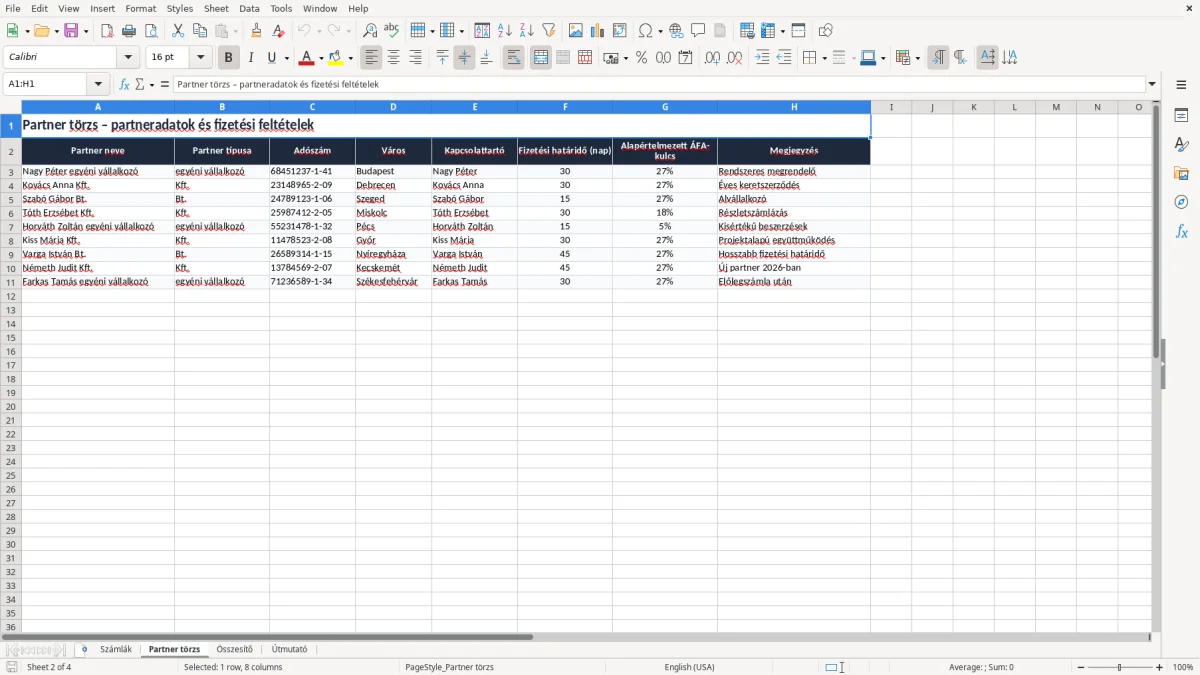Open the background color dropdown arrow
The height and width of the screenshot is (675, 1200).
(x=351, y=58)
